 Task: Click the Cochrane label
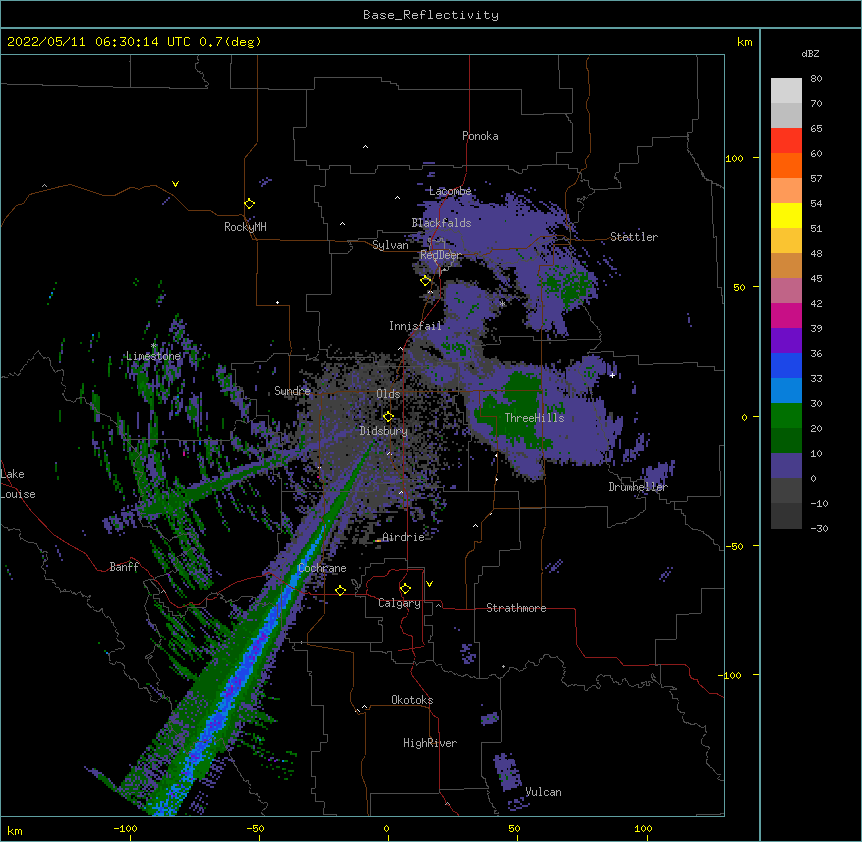[x=322, y=568]
